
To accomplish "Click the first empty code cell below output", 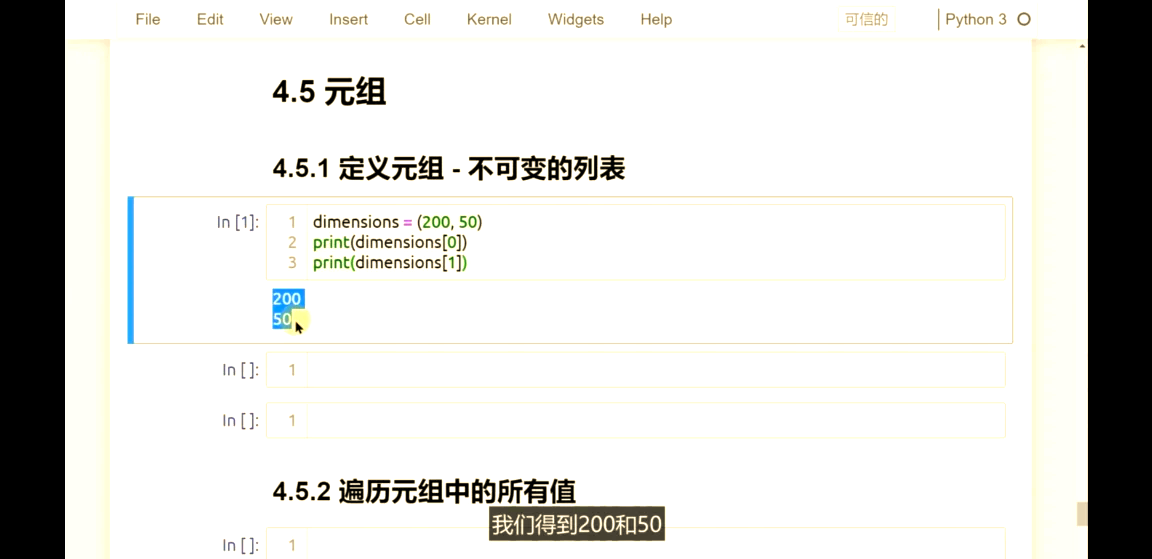I will [x=635, y=369].
